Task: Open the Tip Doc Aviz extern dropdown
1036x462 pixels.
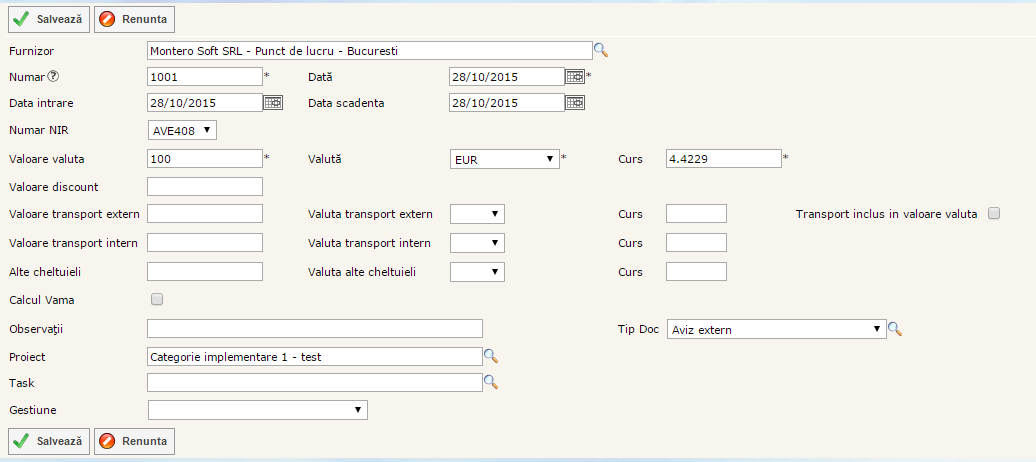Action: pyautogui.click(x=776, y=329)
